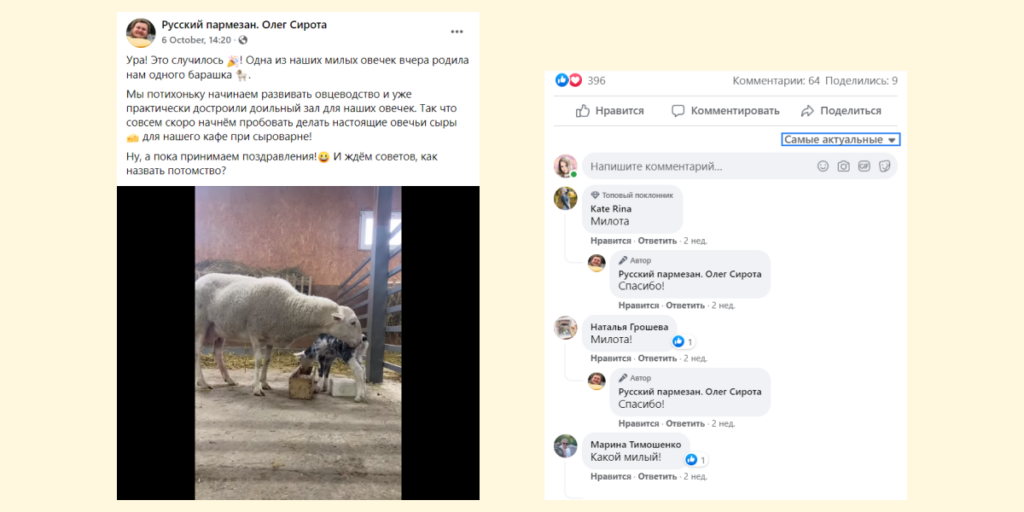Click Kate Rina's profile picture
This screenshot has width=1024, height=512.
pyautogui.click(x=566, y=198)
